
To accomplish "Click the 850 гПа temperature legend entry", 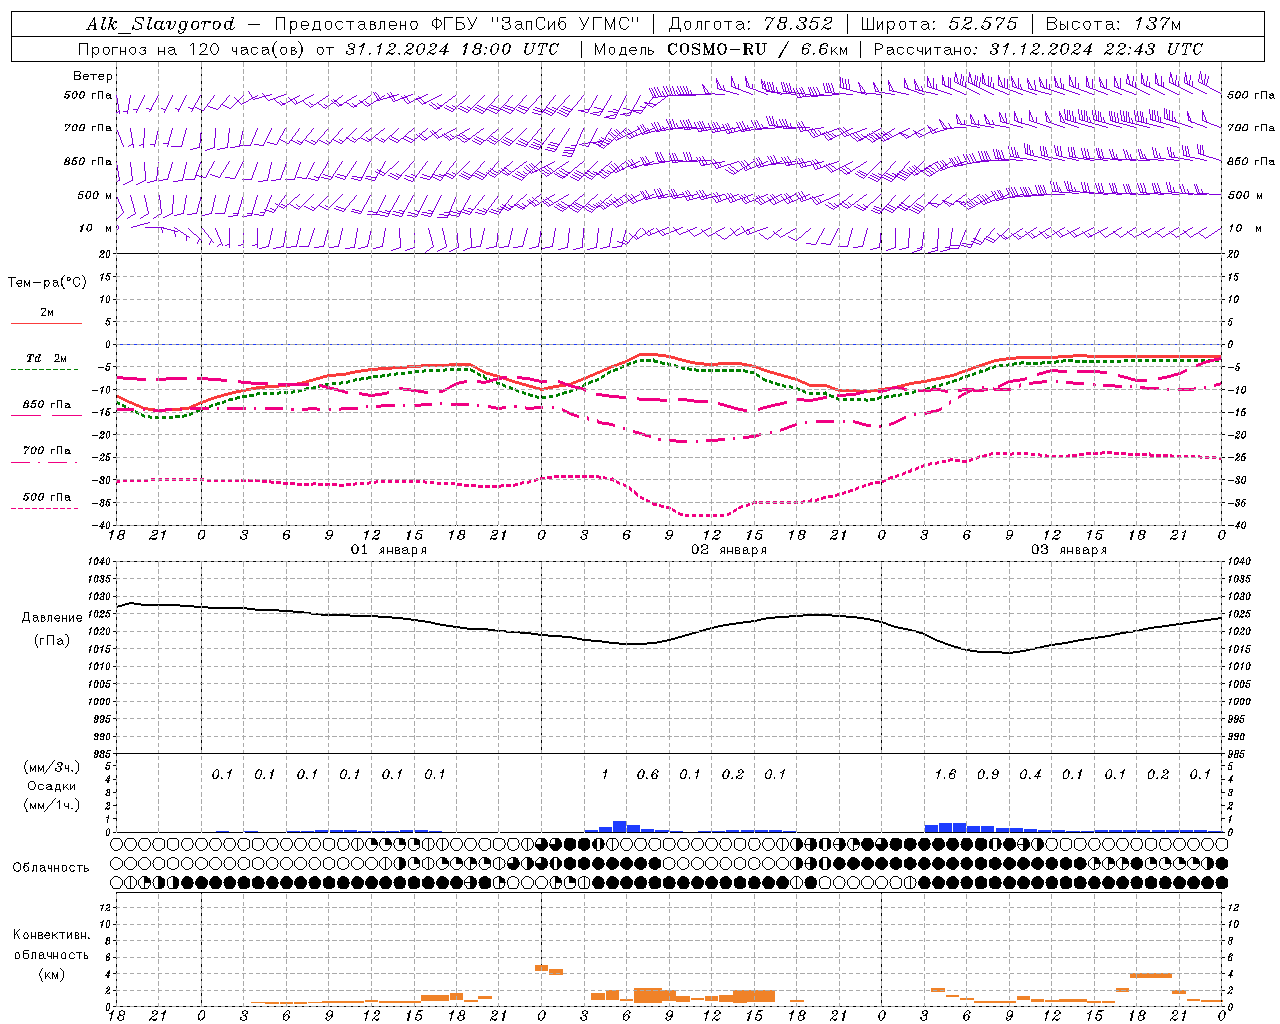I will pyautogui.click(x=46, y=405).
